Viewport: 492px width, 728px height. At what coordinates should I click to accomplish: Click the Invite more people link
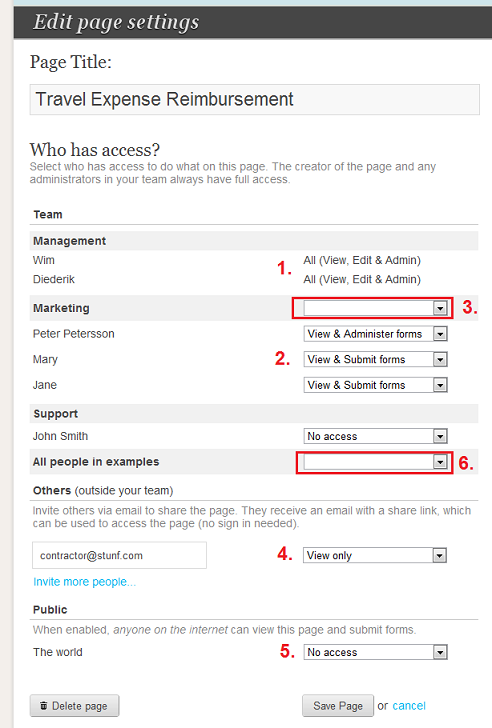pos(84,582)
